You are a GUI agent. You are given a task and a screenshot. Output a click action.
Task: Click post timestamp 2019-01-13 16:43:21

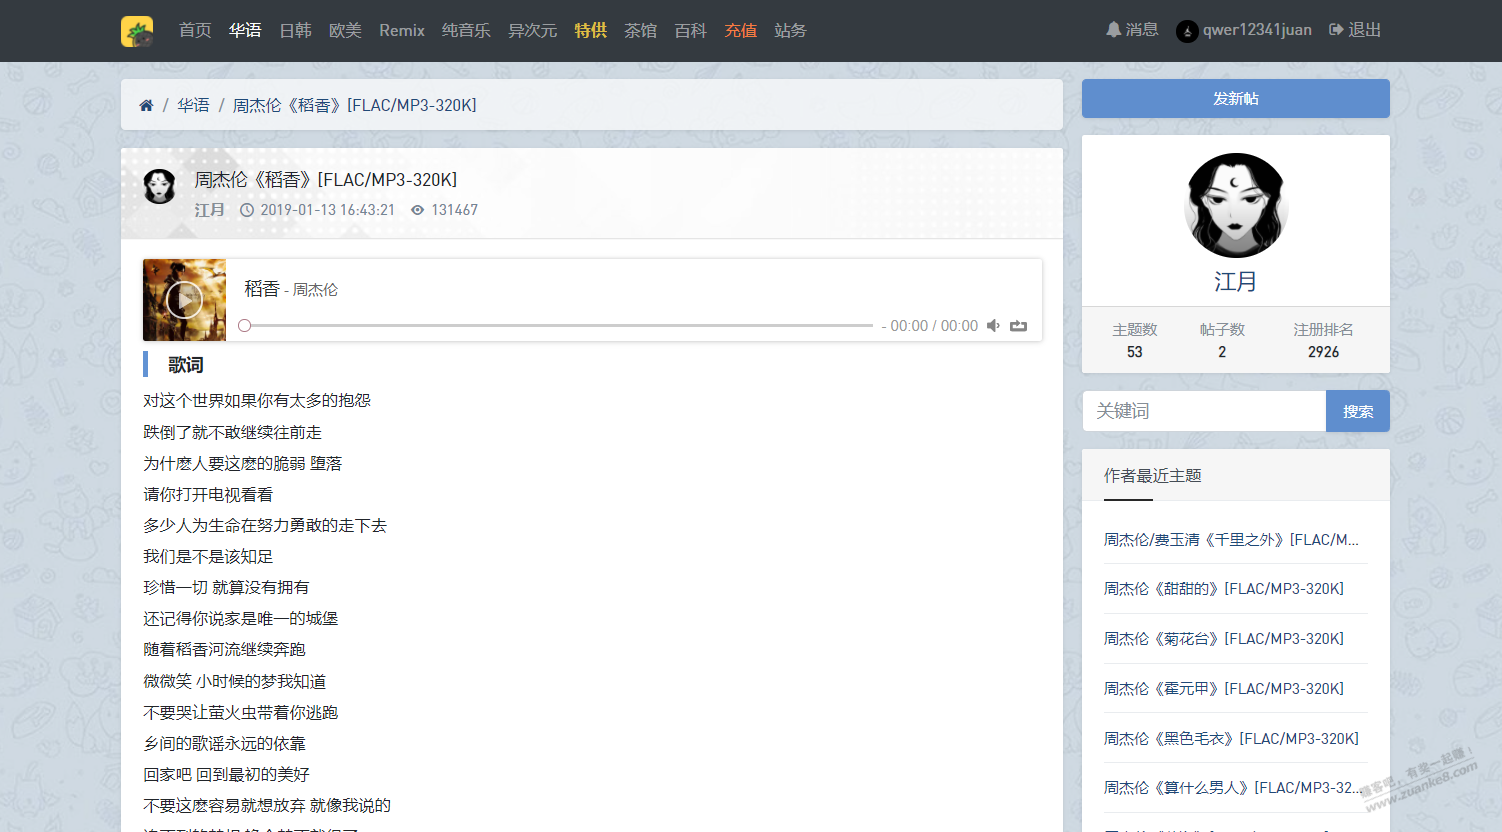click(x=328, y=210)
